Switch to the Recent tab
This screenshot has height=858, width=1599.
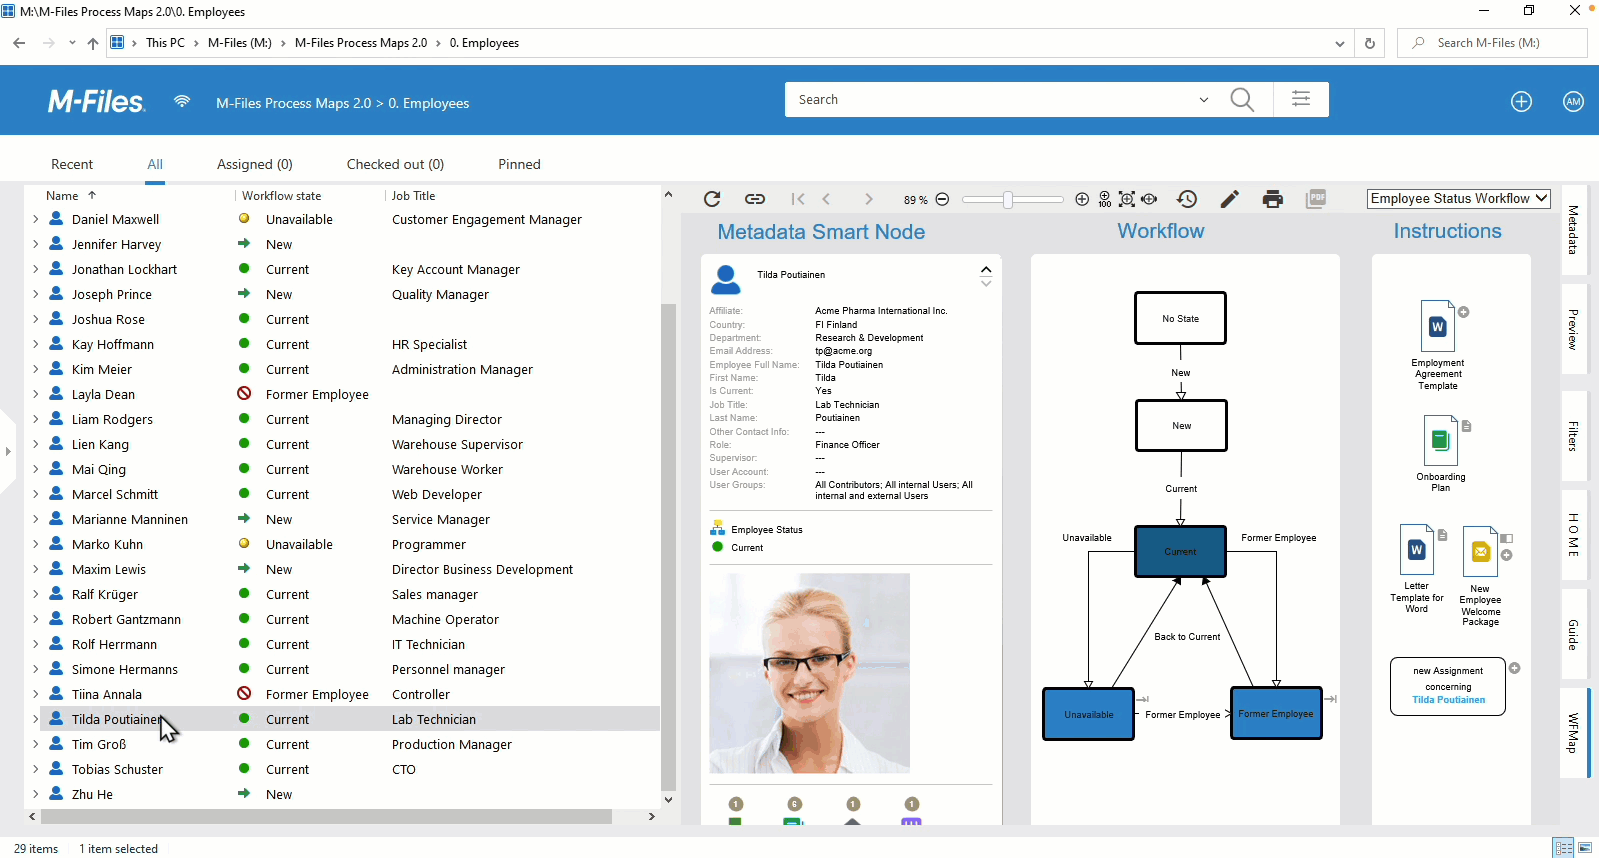point(72,164)
